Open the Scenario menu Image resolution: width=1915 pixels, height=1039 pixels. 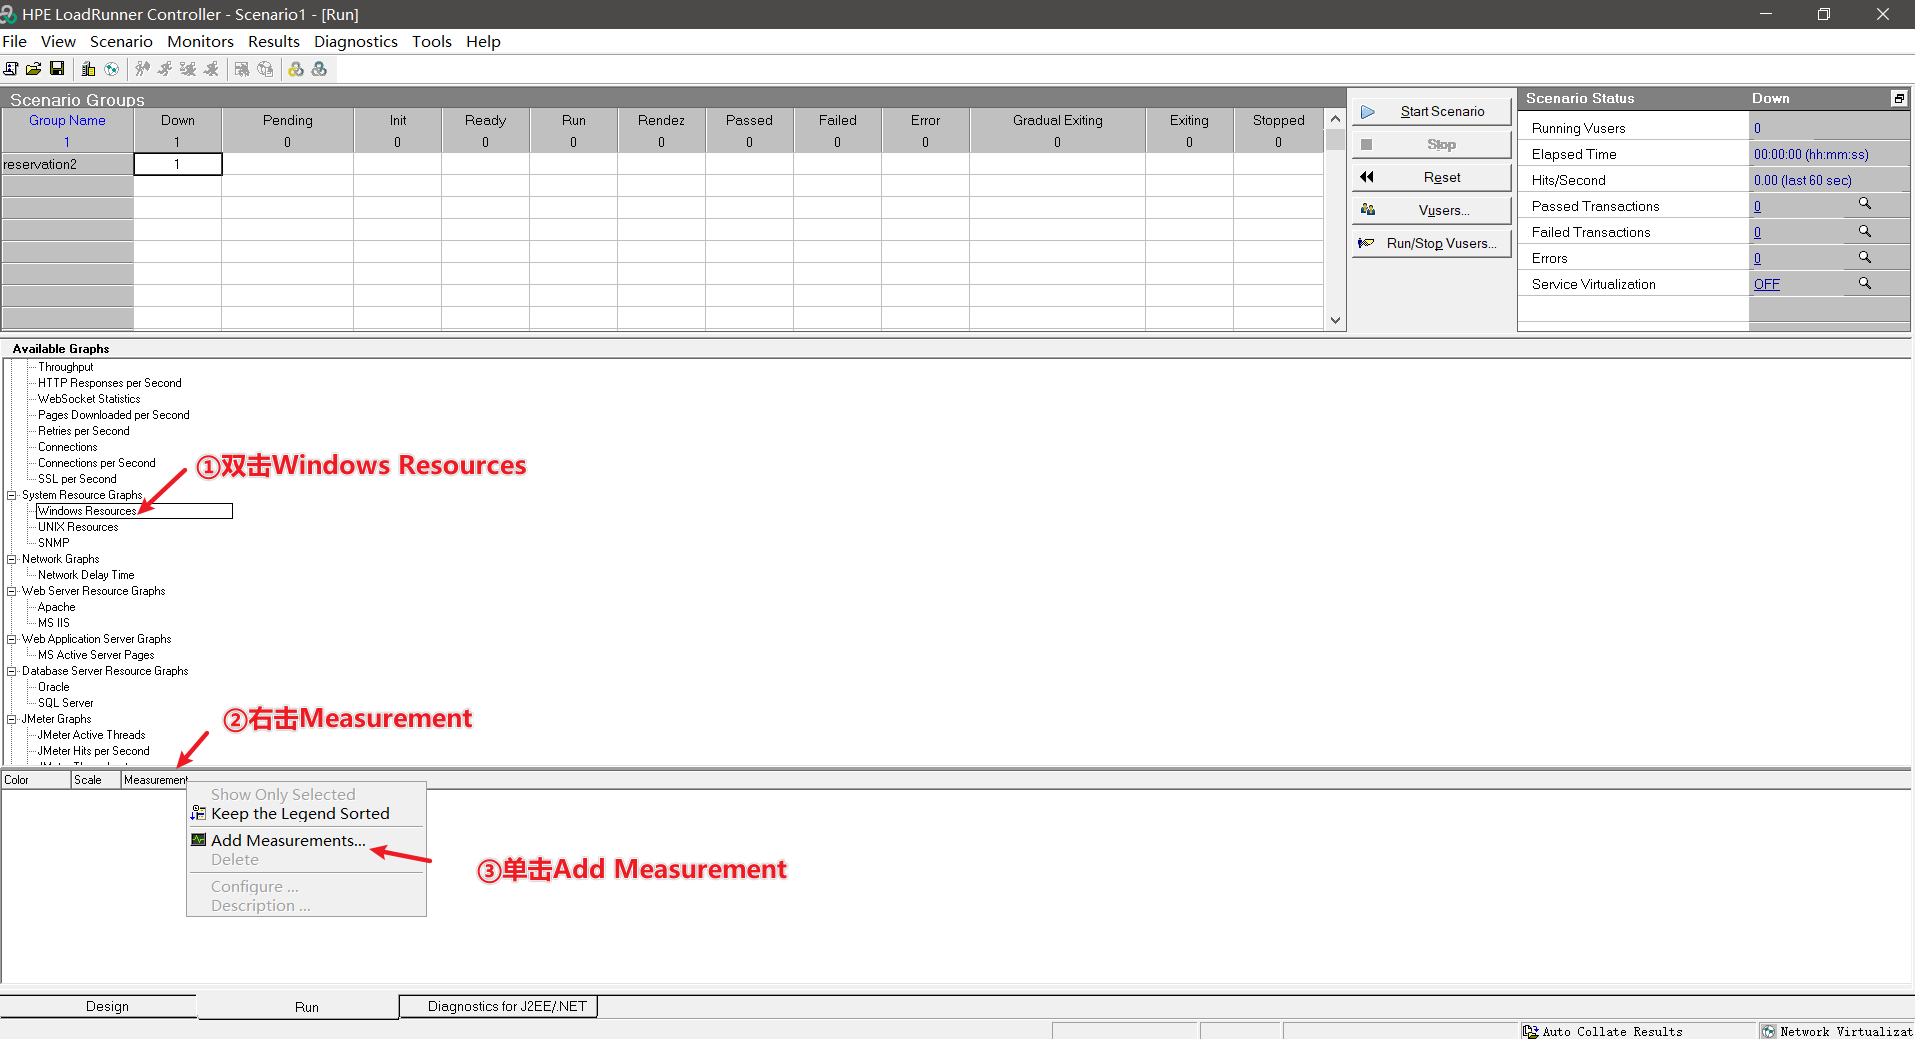[121, 41]
